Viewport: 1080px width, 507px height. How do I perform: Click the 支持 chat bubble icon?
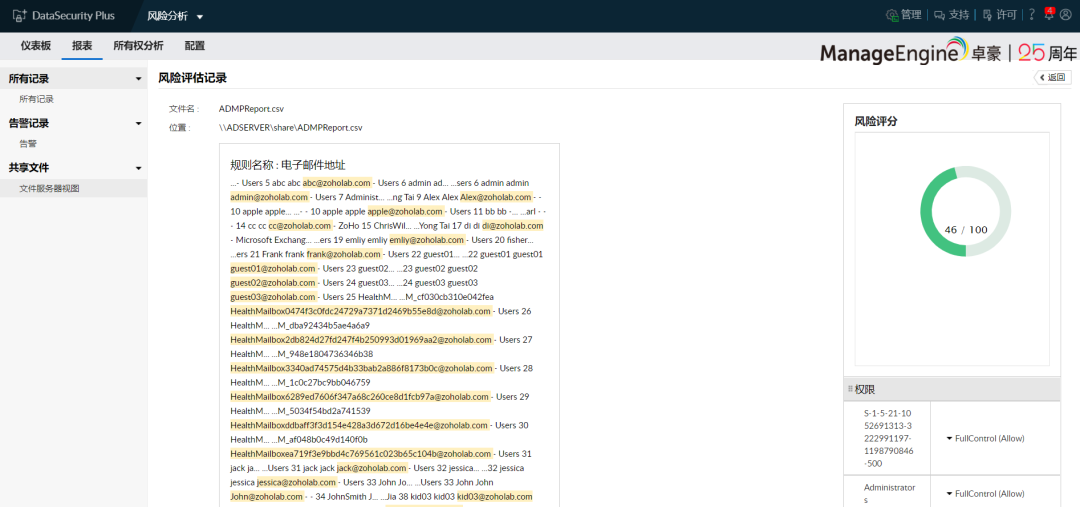click(939, 15)
